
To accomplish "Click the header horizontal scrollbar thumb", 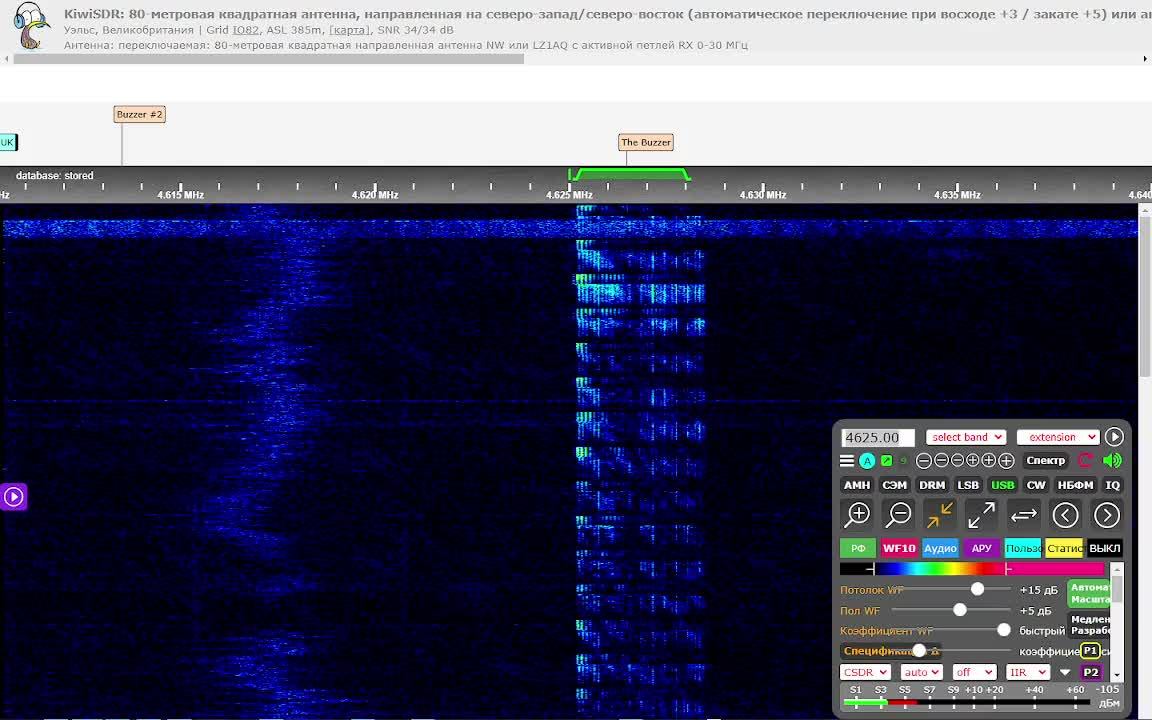I will coord(269,59).
